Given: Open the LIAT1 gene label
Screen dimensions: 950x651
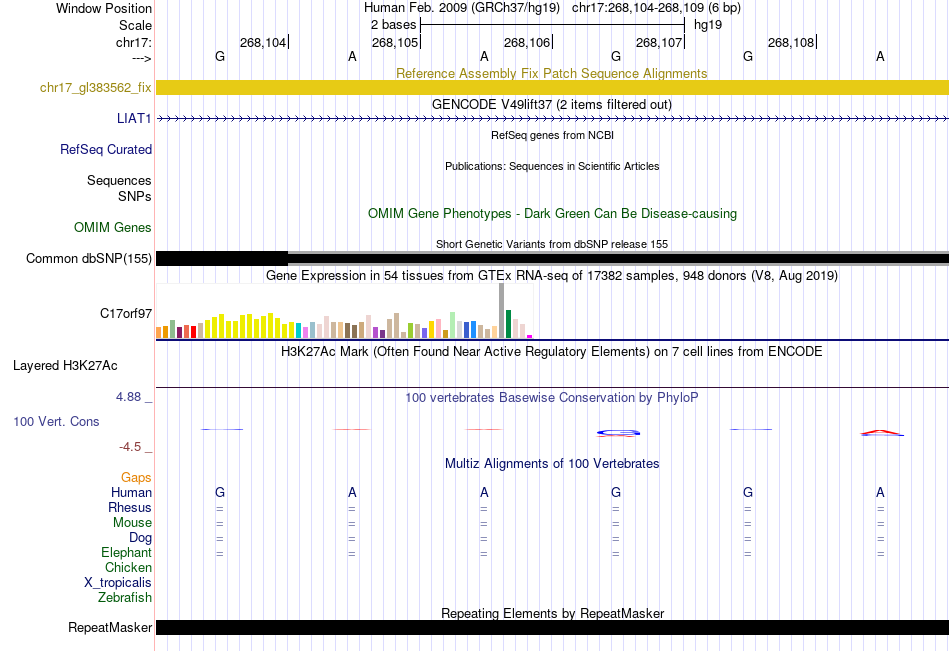Looking at the screenshot, I should point(134,118).
